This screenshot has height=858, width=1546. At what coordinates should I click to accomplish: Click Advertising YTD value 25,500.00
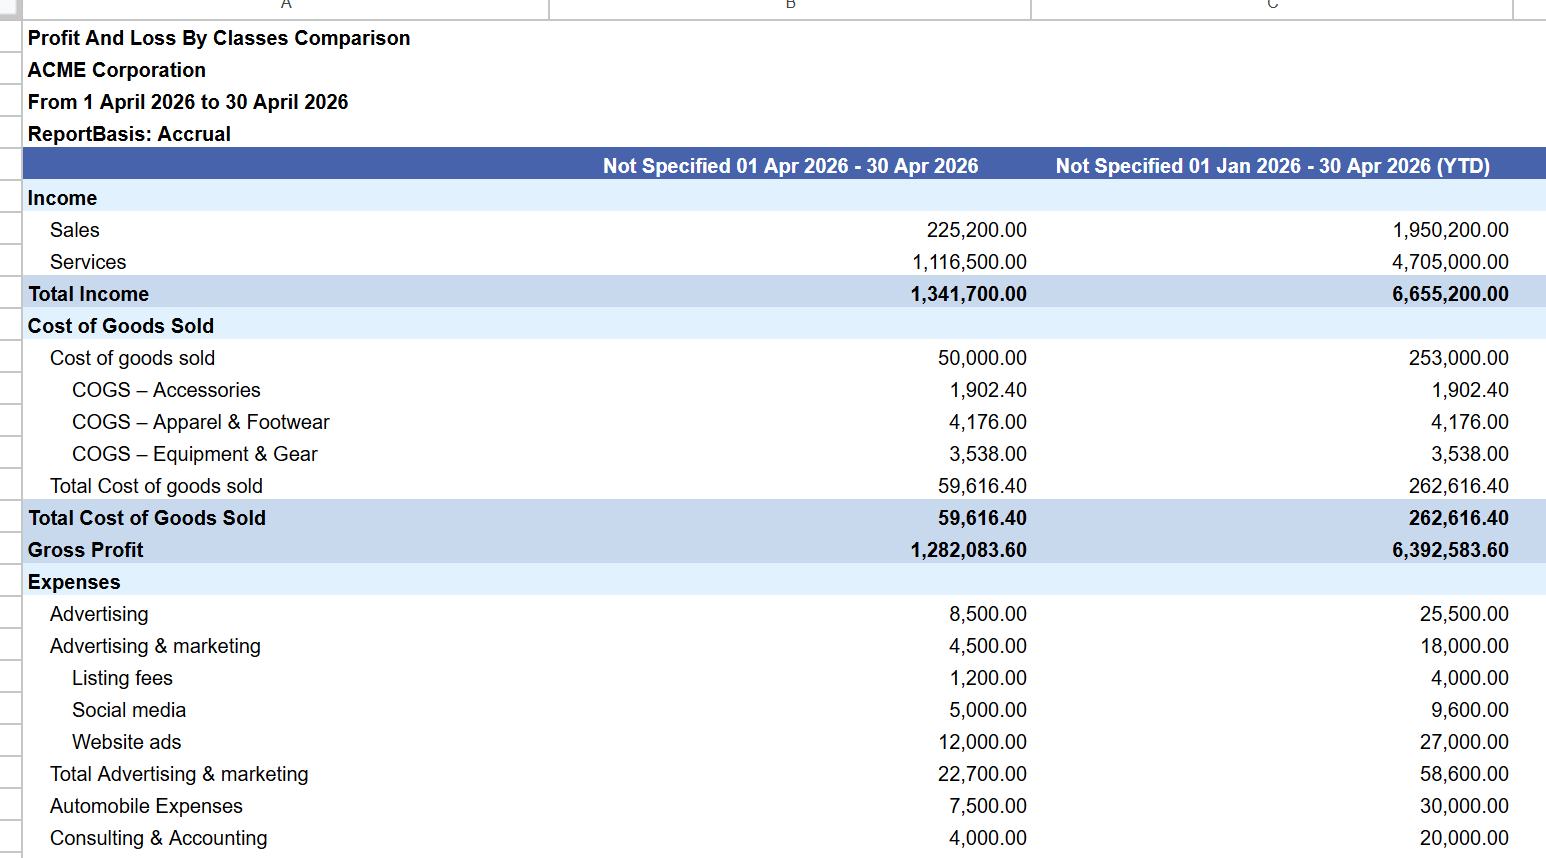(x=1464, y=614)
